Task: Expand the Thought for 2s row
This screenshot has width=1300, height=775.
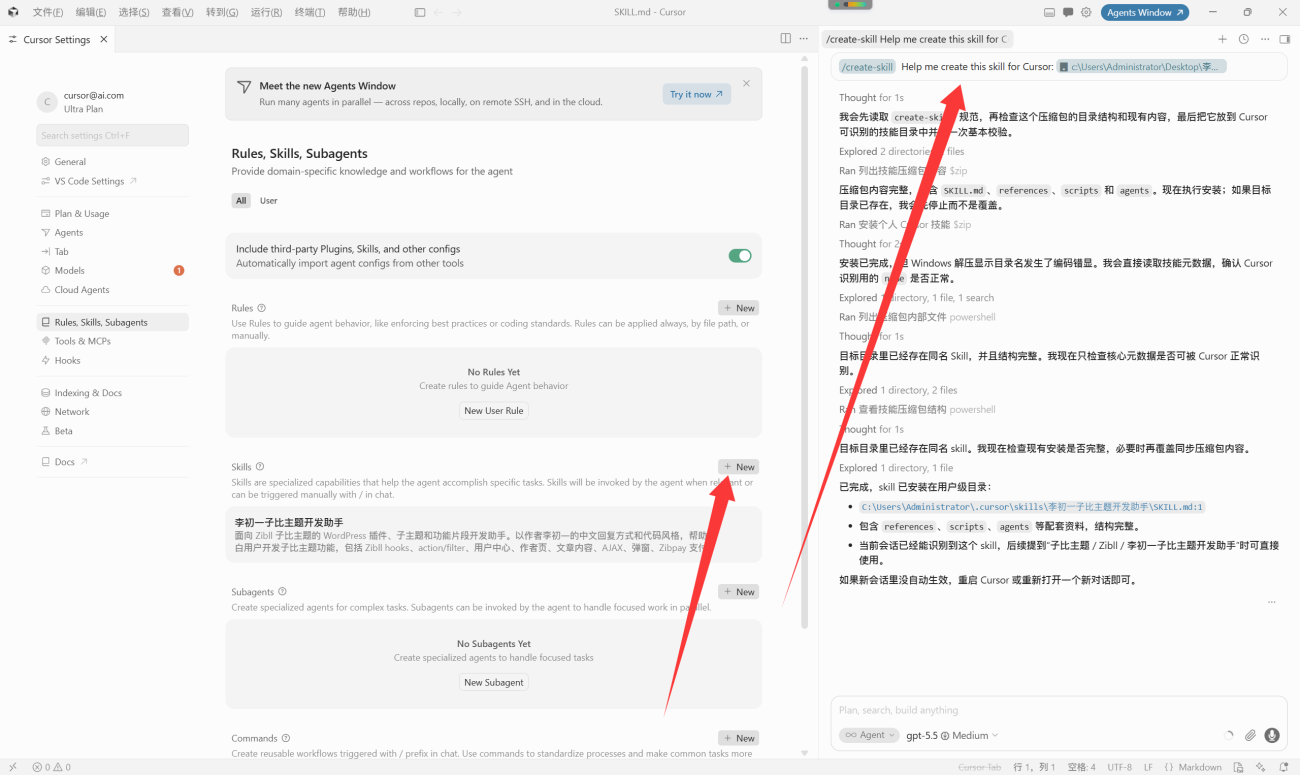Action: pos(871,244)
